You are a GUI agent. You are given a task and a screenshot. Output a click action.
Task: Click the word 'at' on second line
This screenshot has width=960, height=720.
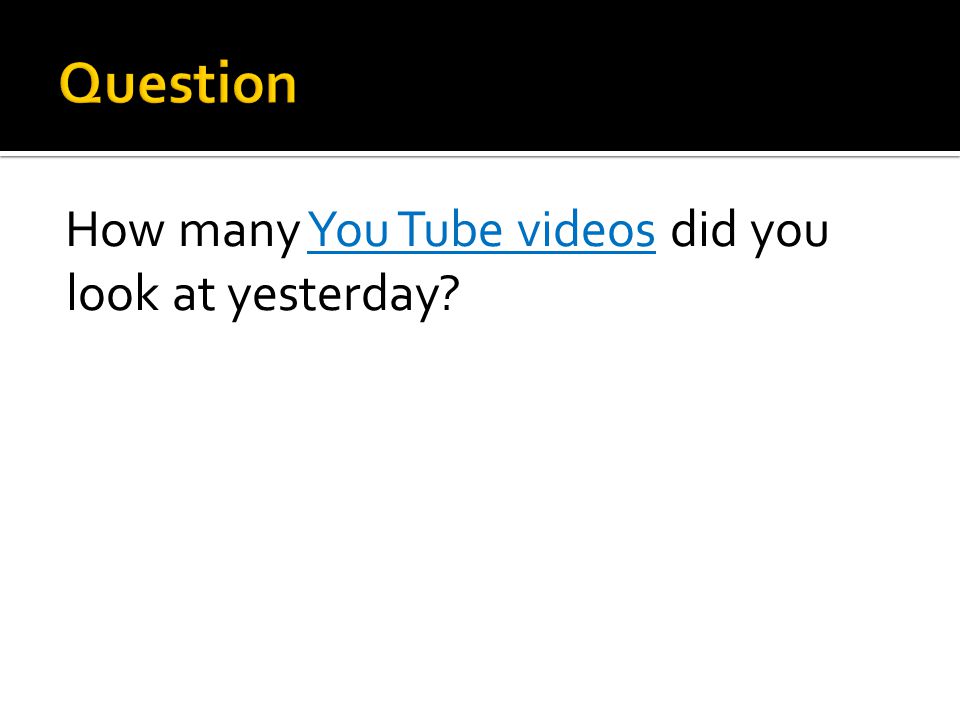[x=194, y=295]
